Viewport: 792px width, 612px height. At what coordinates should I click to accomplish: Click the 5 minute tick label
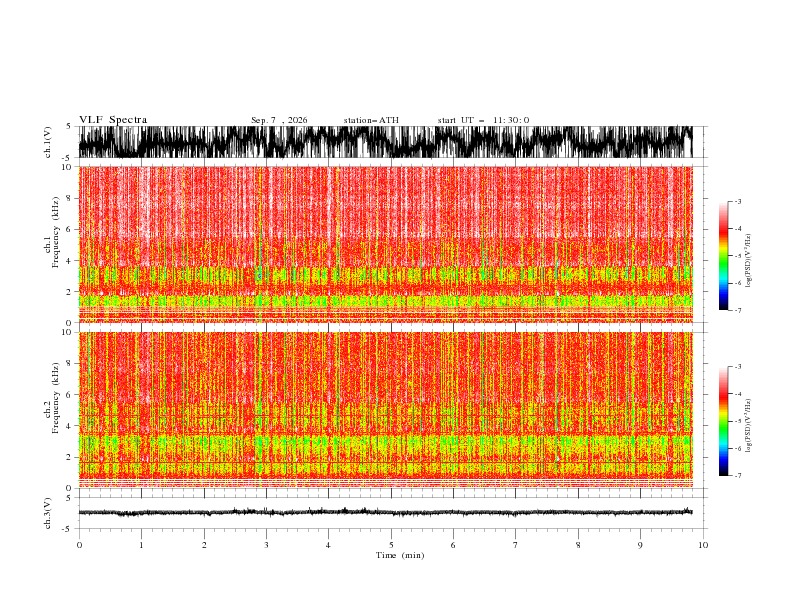point(391,545)
